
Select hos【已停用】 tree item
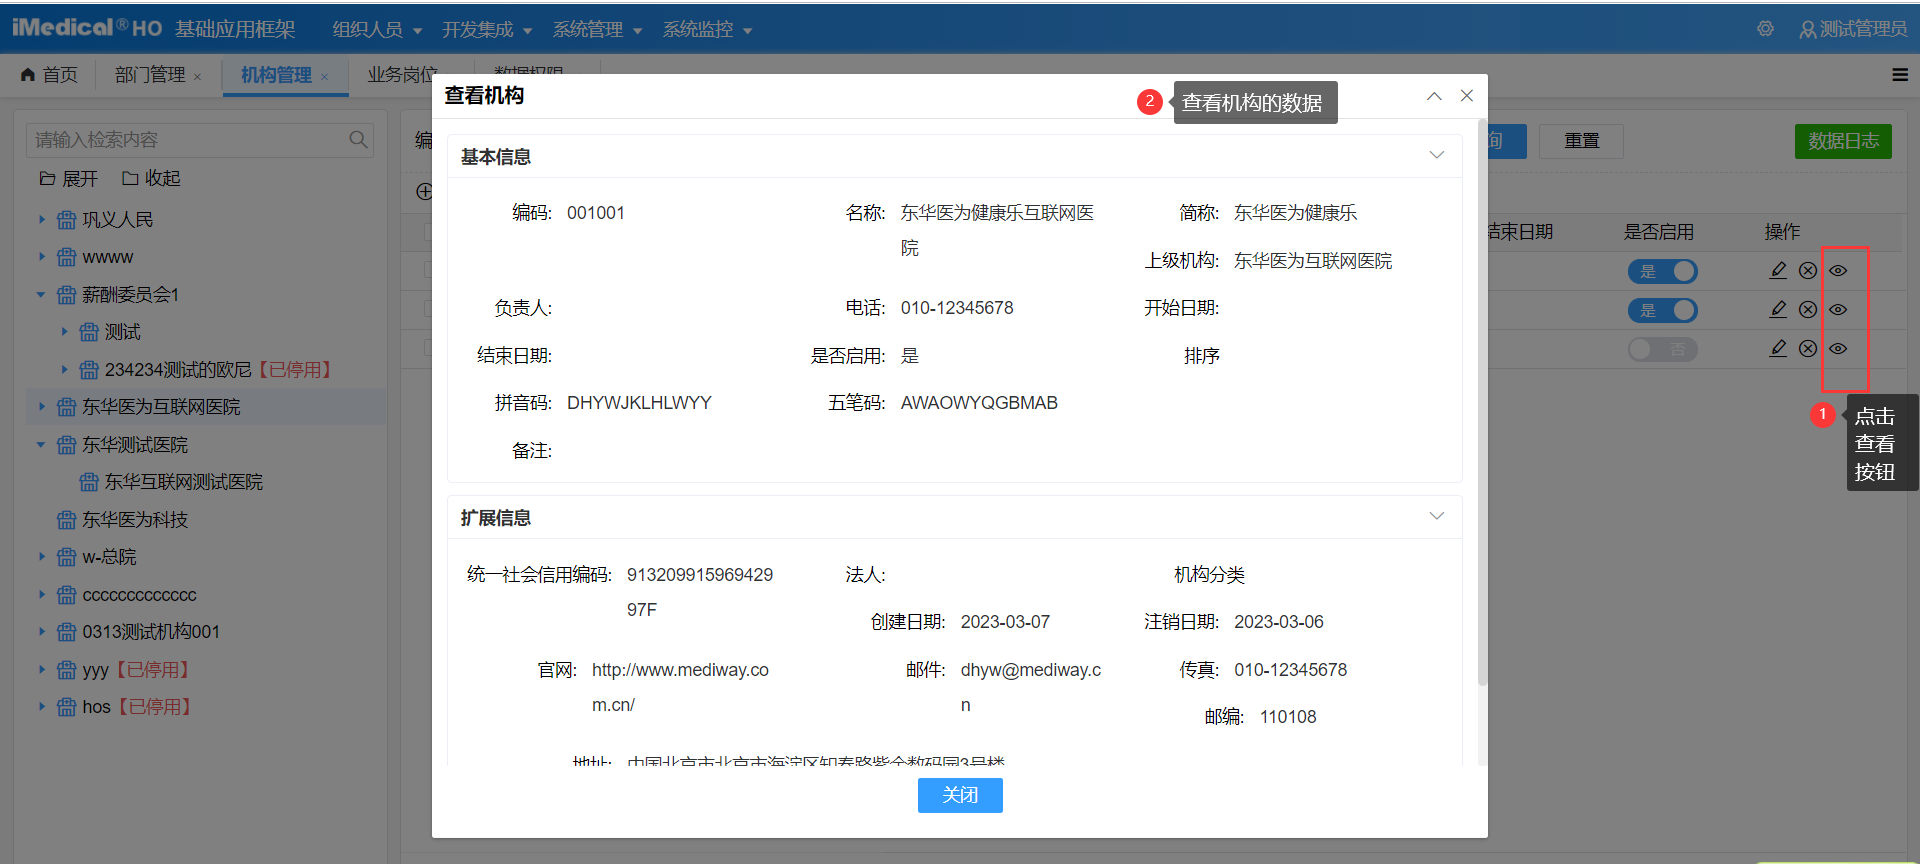[x=137, y=707]
